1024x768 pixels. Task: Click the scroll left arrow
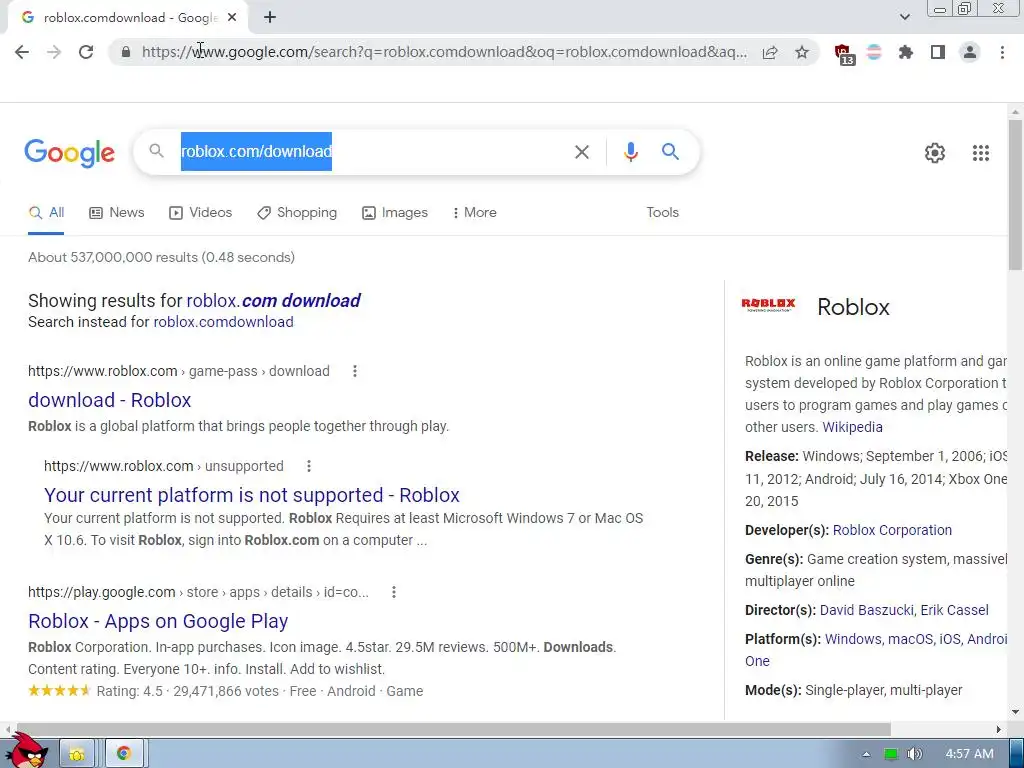pos(7,729)
